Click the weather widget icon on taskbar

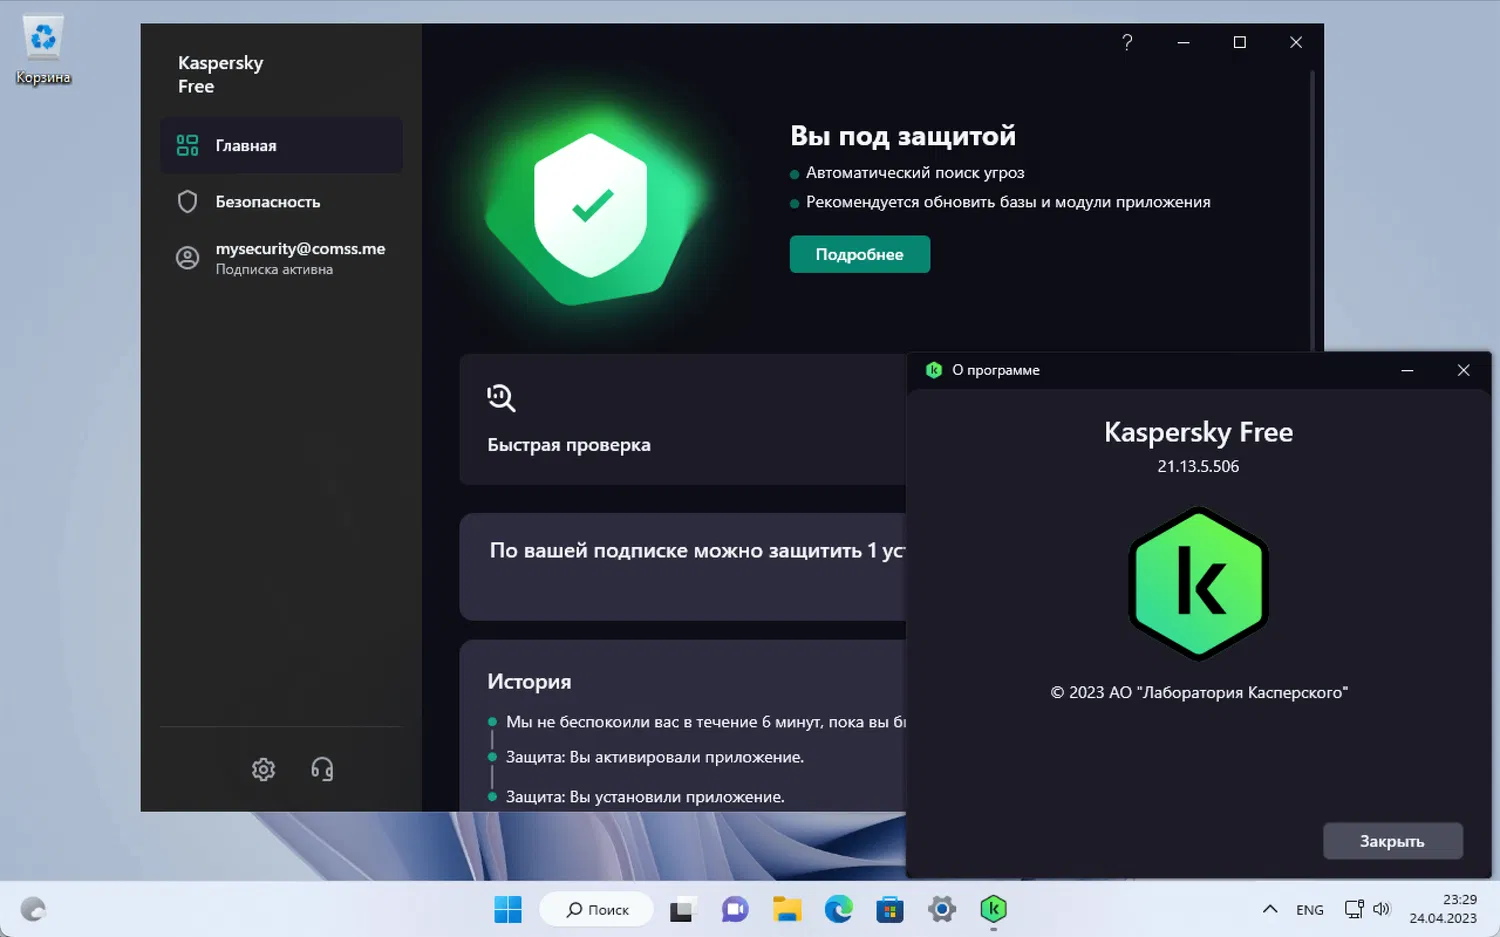(x=33, y=910)
